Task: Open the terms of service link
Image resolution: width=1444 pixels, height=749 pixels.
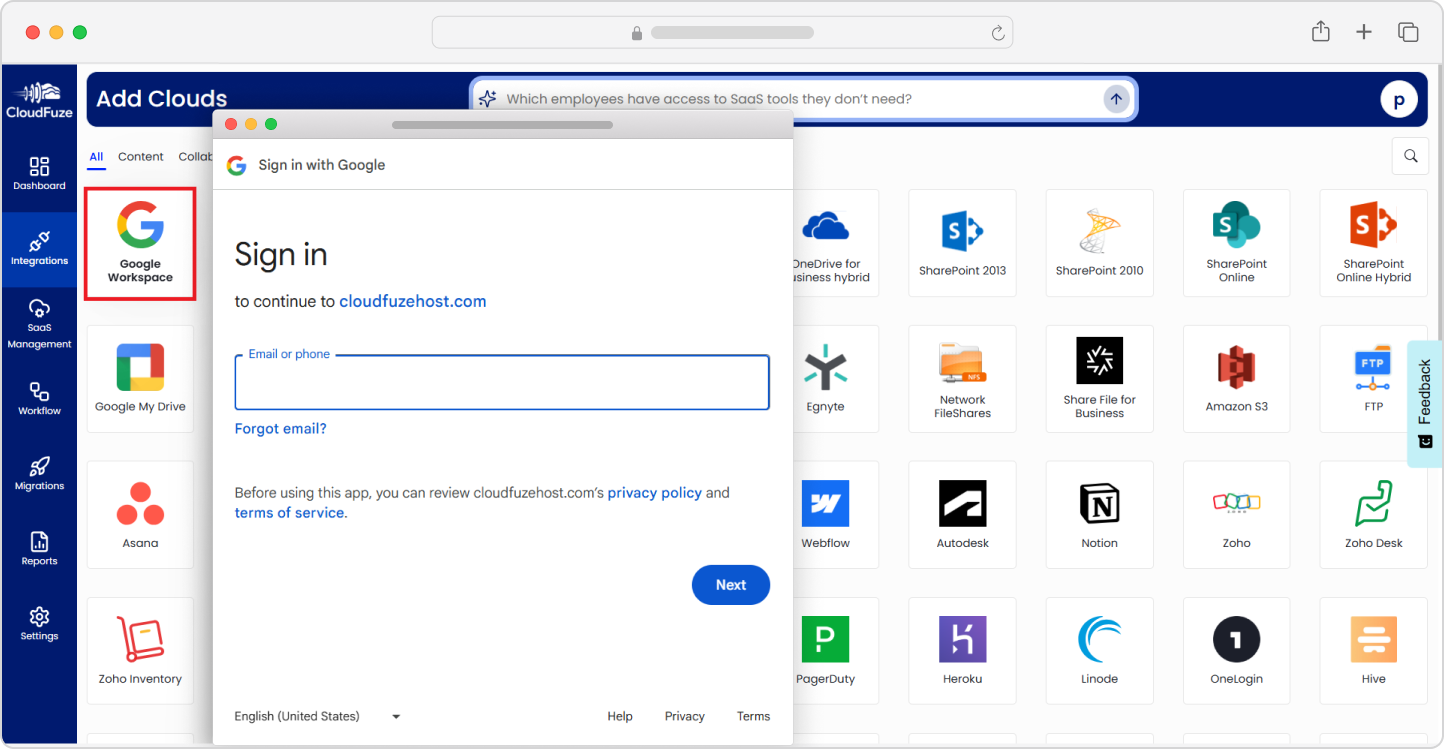Action: [289, 513]
